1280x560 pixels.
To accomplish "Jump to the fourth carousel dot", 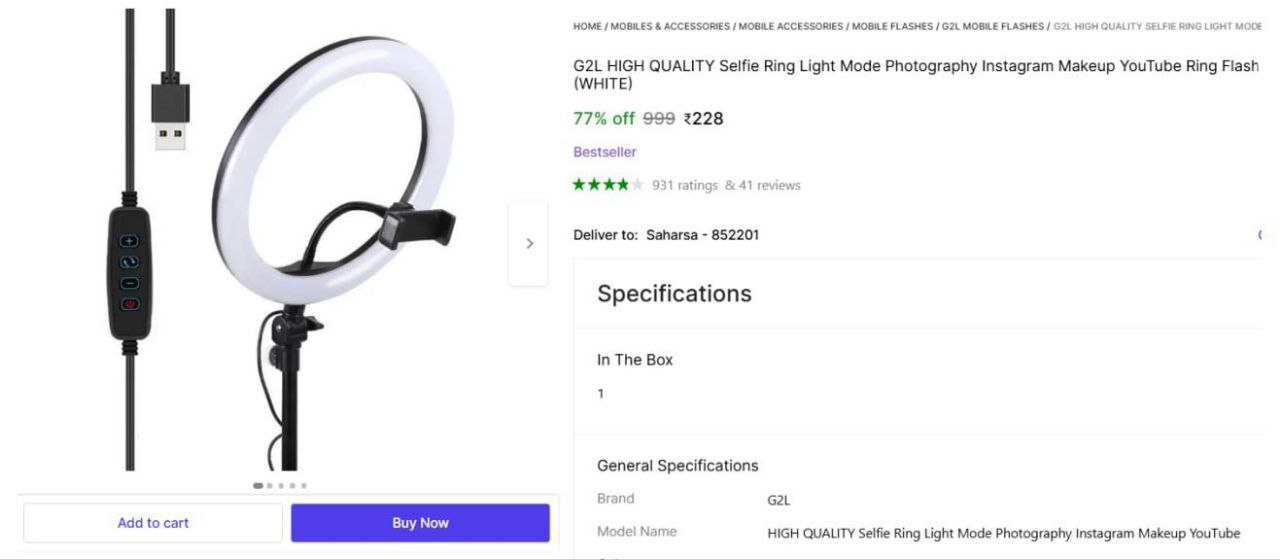I will tap(292, 486).
